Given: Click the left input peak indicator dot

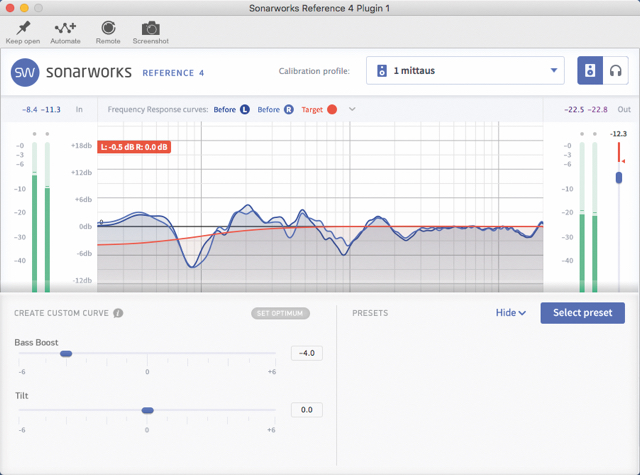Looking at the screenshot, I should tap(35, 134).
